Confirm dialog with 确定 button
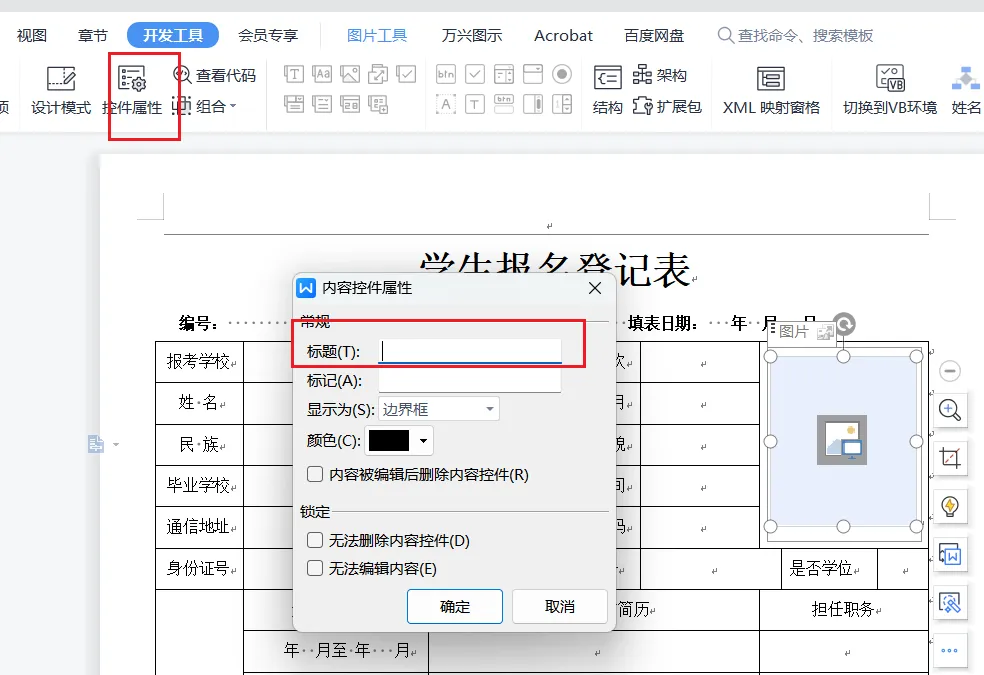The image size is (984, 675). pos(455,606)
